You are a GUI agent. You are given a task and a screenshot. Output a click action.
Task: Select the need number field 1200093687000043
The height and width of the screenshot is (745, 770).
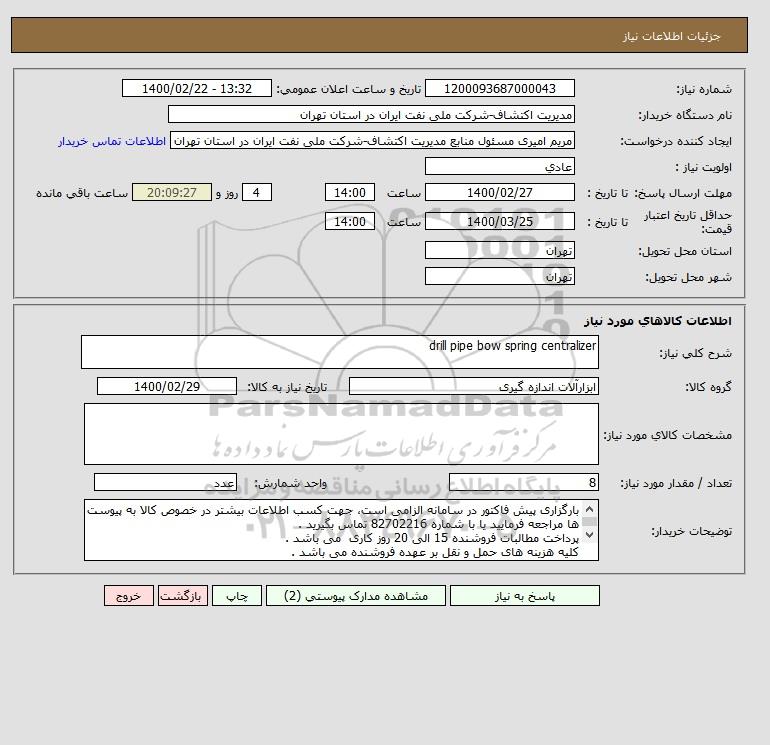(499, 88)
